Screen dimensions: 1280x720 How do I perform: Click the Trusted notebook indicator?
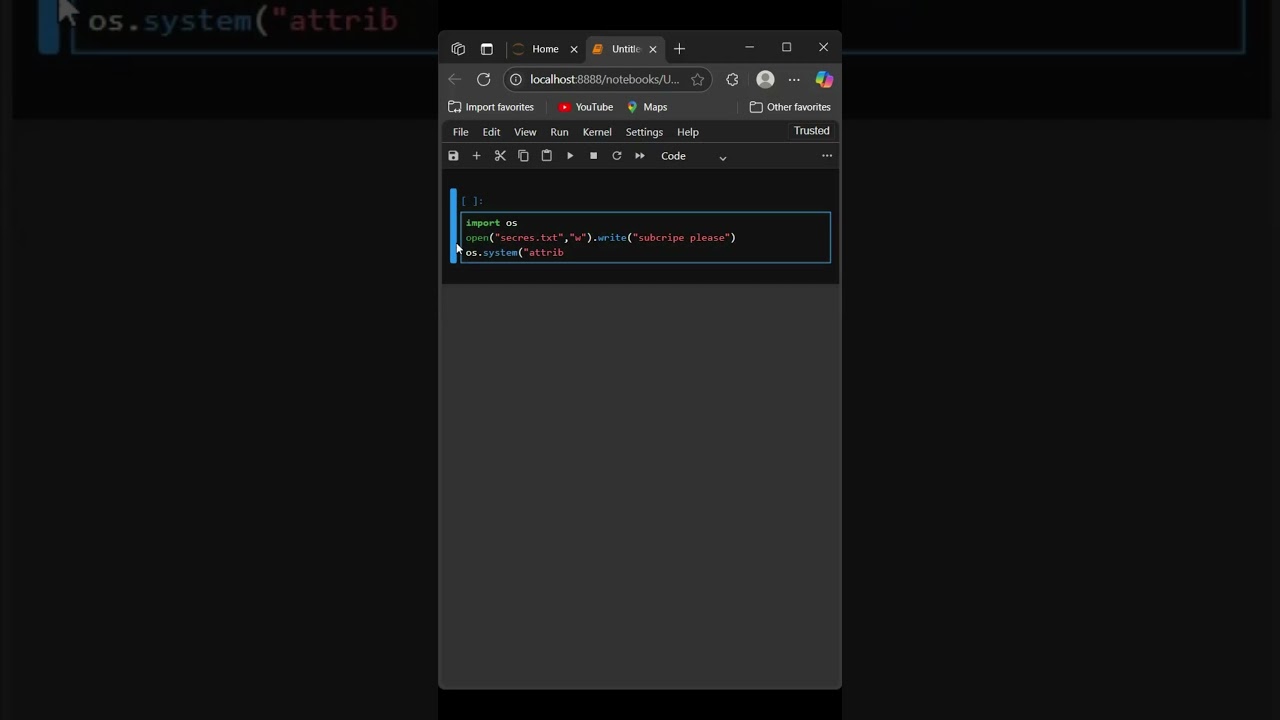(x=811, y=131)
